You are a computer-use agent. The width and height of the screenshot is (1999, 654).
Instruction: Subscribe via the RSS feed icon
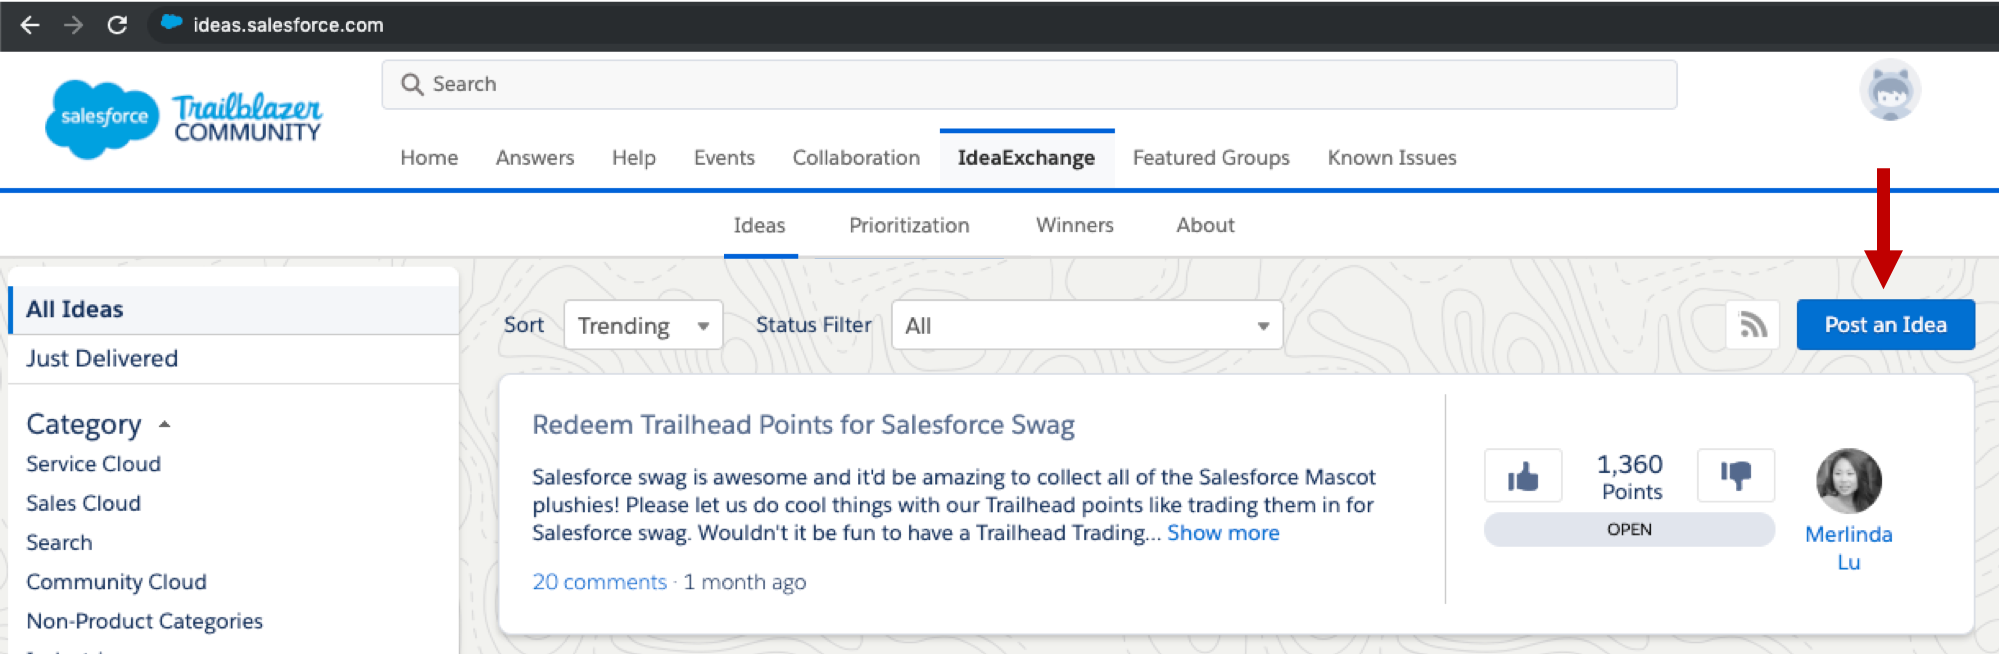(1752, 325)
